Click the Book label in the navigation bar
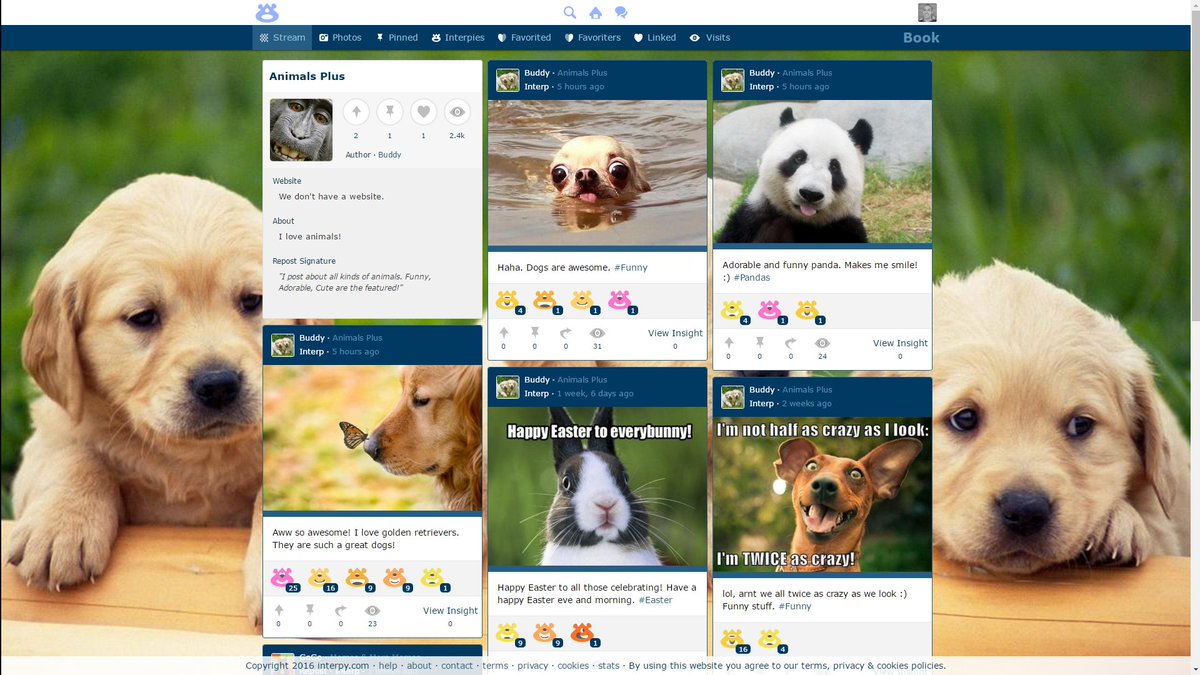The width and height of the screenshot is (1200, 675). click(921, 38)
